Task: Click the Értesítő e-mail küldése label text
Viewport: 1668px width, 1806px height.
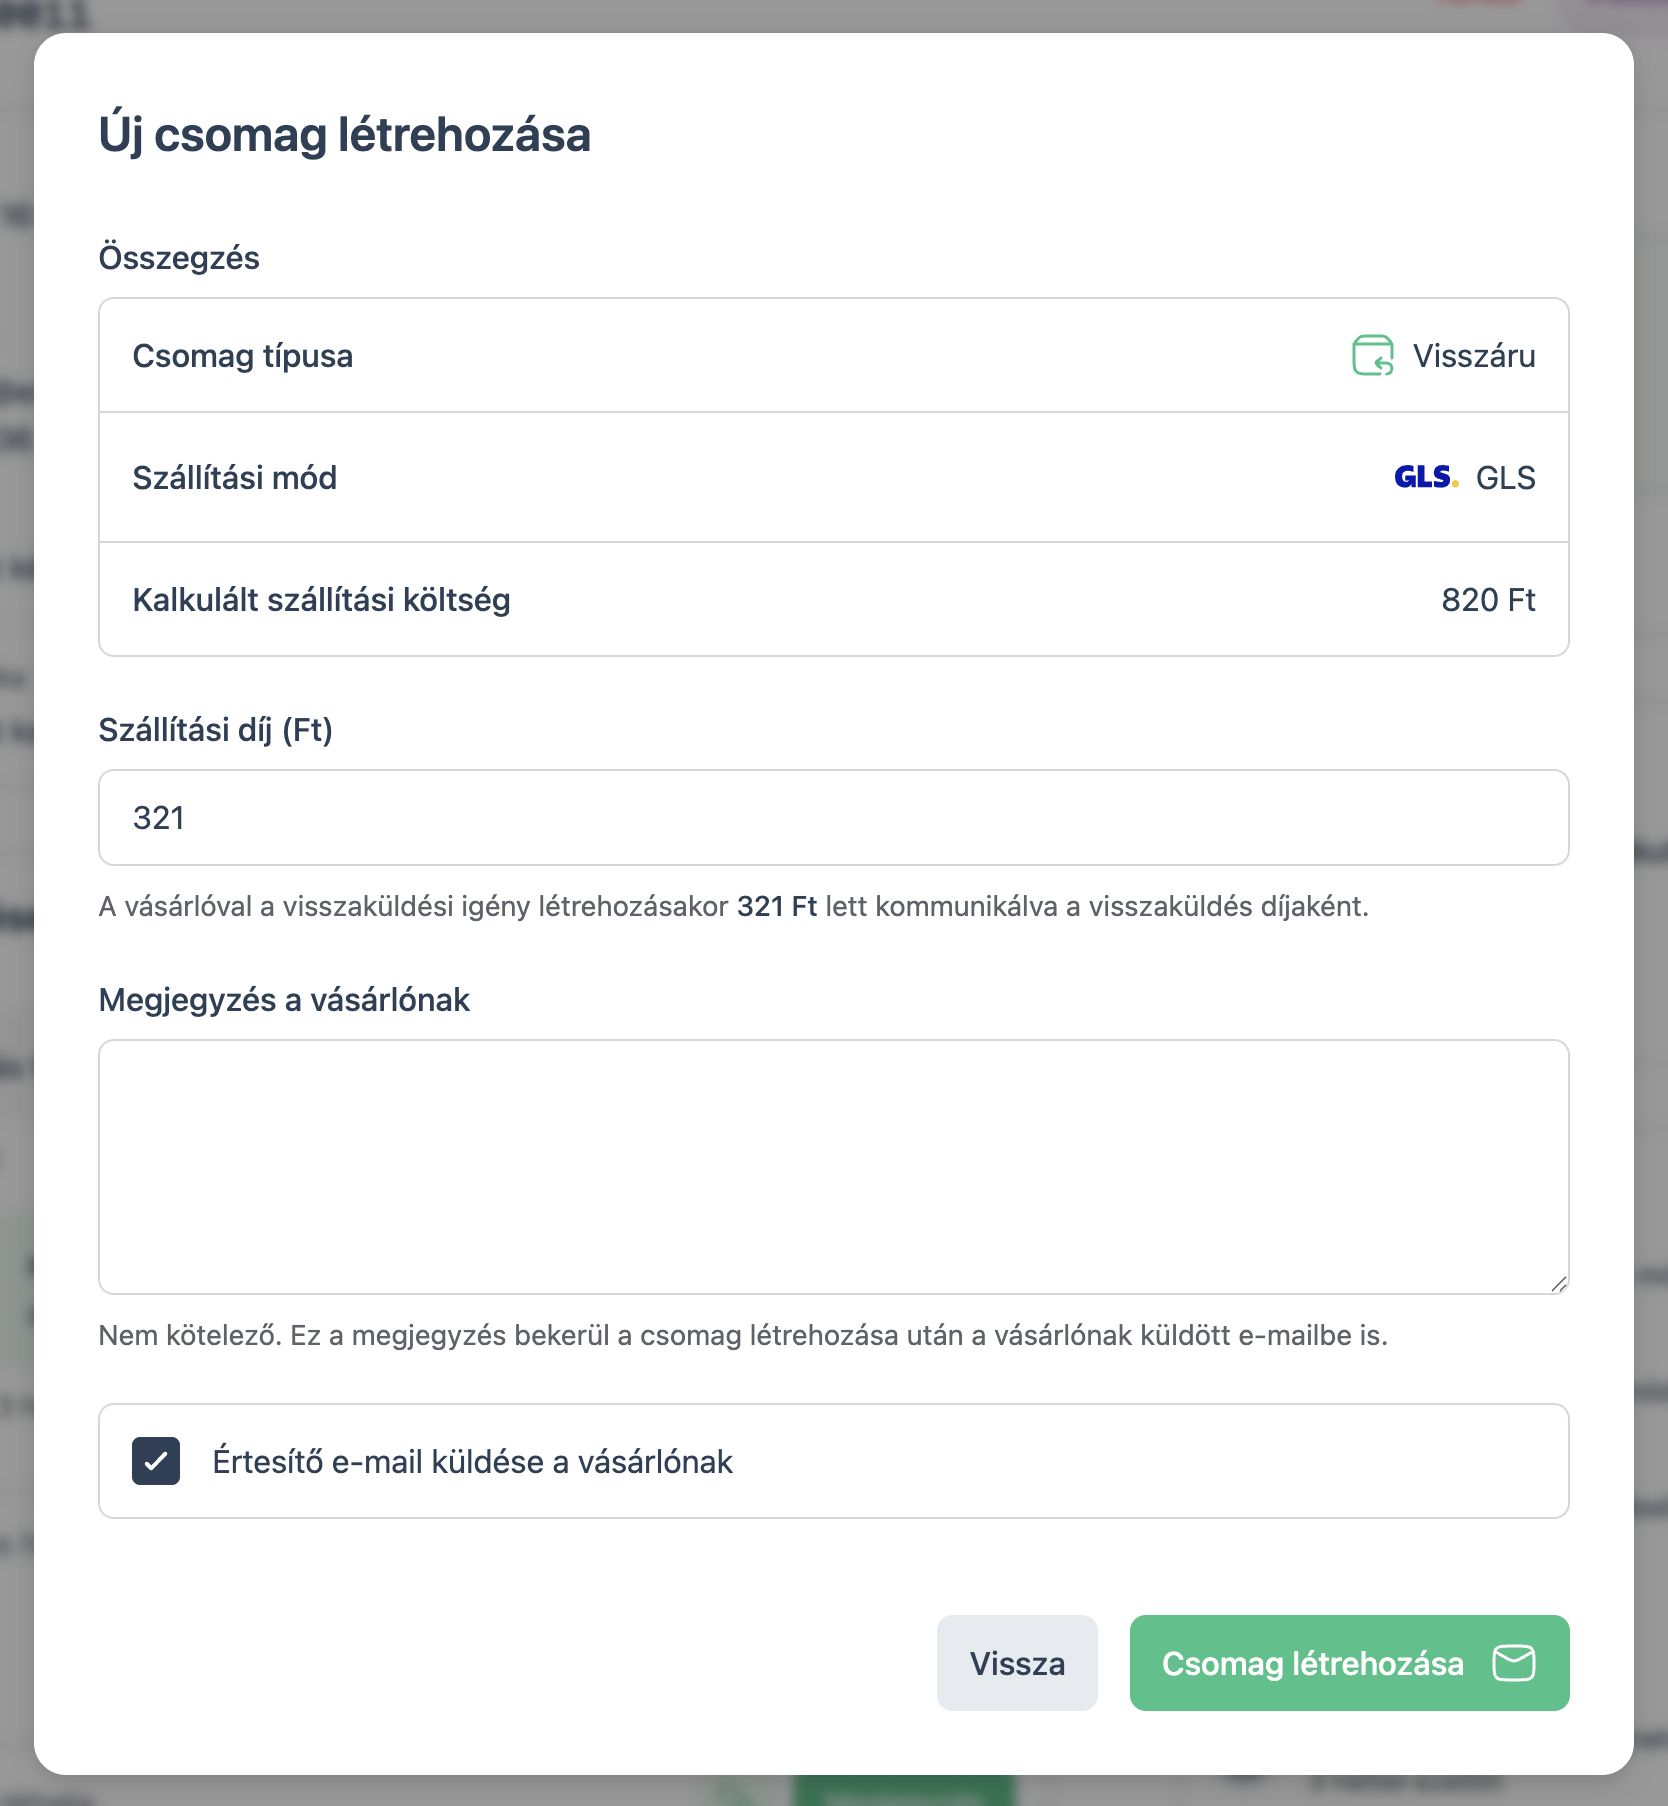Action: click(473, 1462)
